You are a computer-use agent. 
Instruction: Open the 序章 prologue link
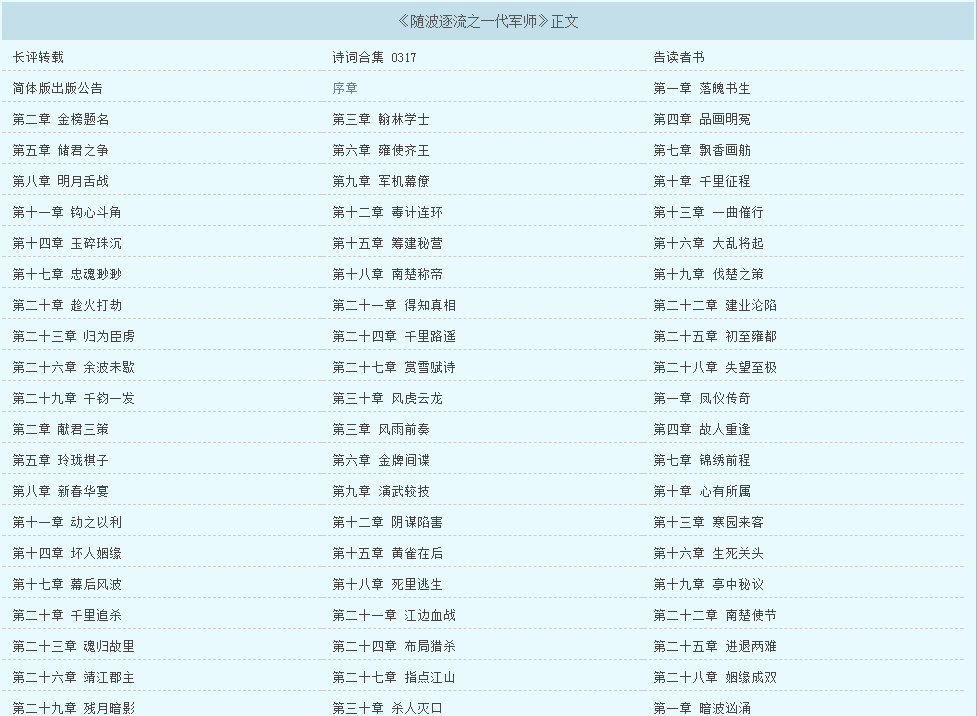[x=345, y=88]
